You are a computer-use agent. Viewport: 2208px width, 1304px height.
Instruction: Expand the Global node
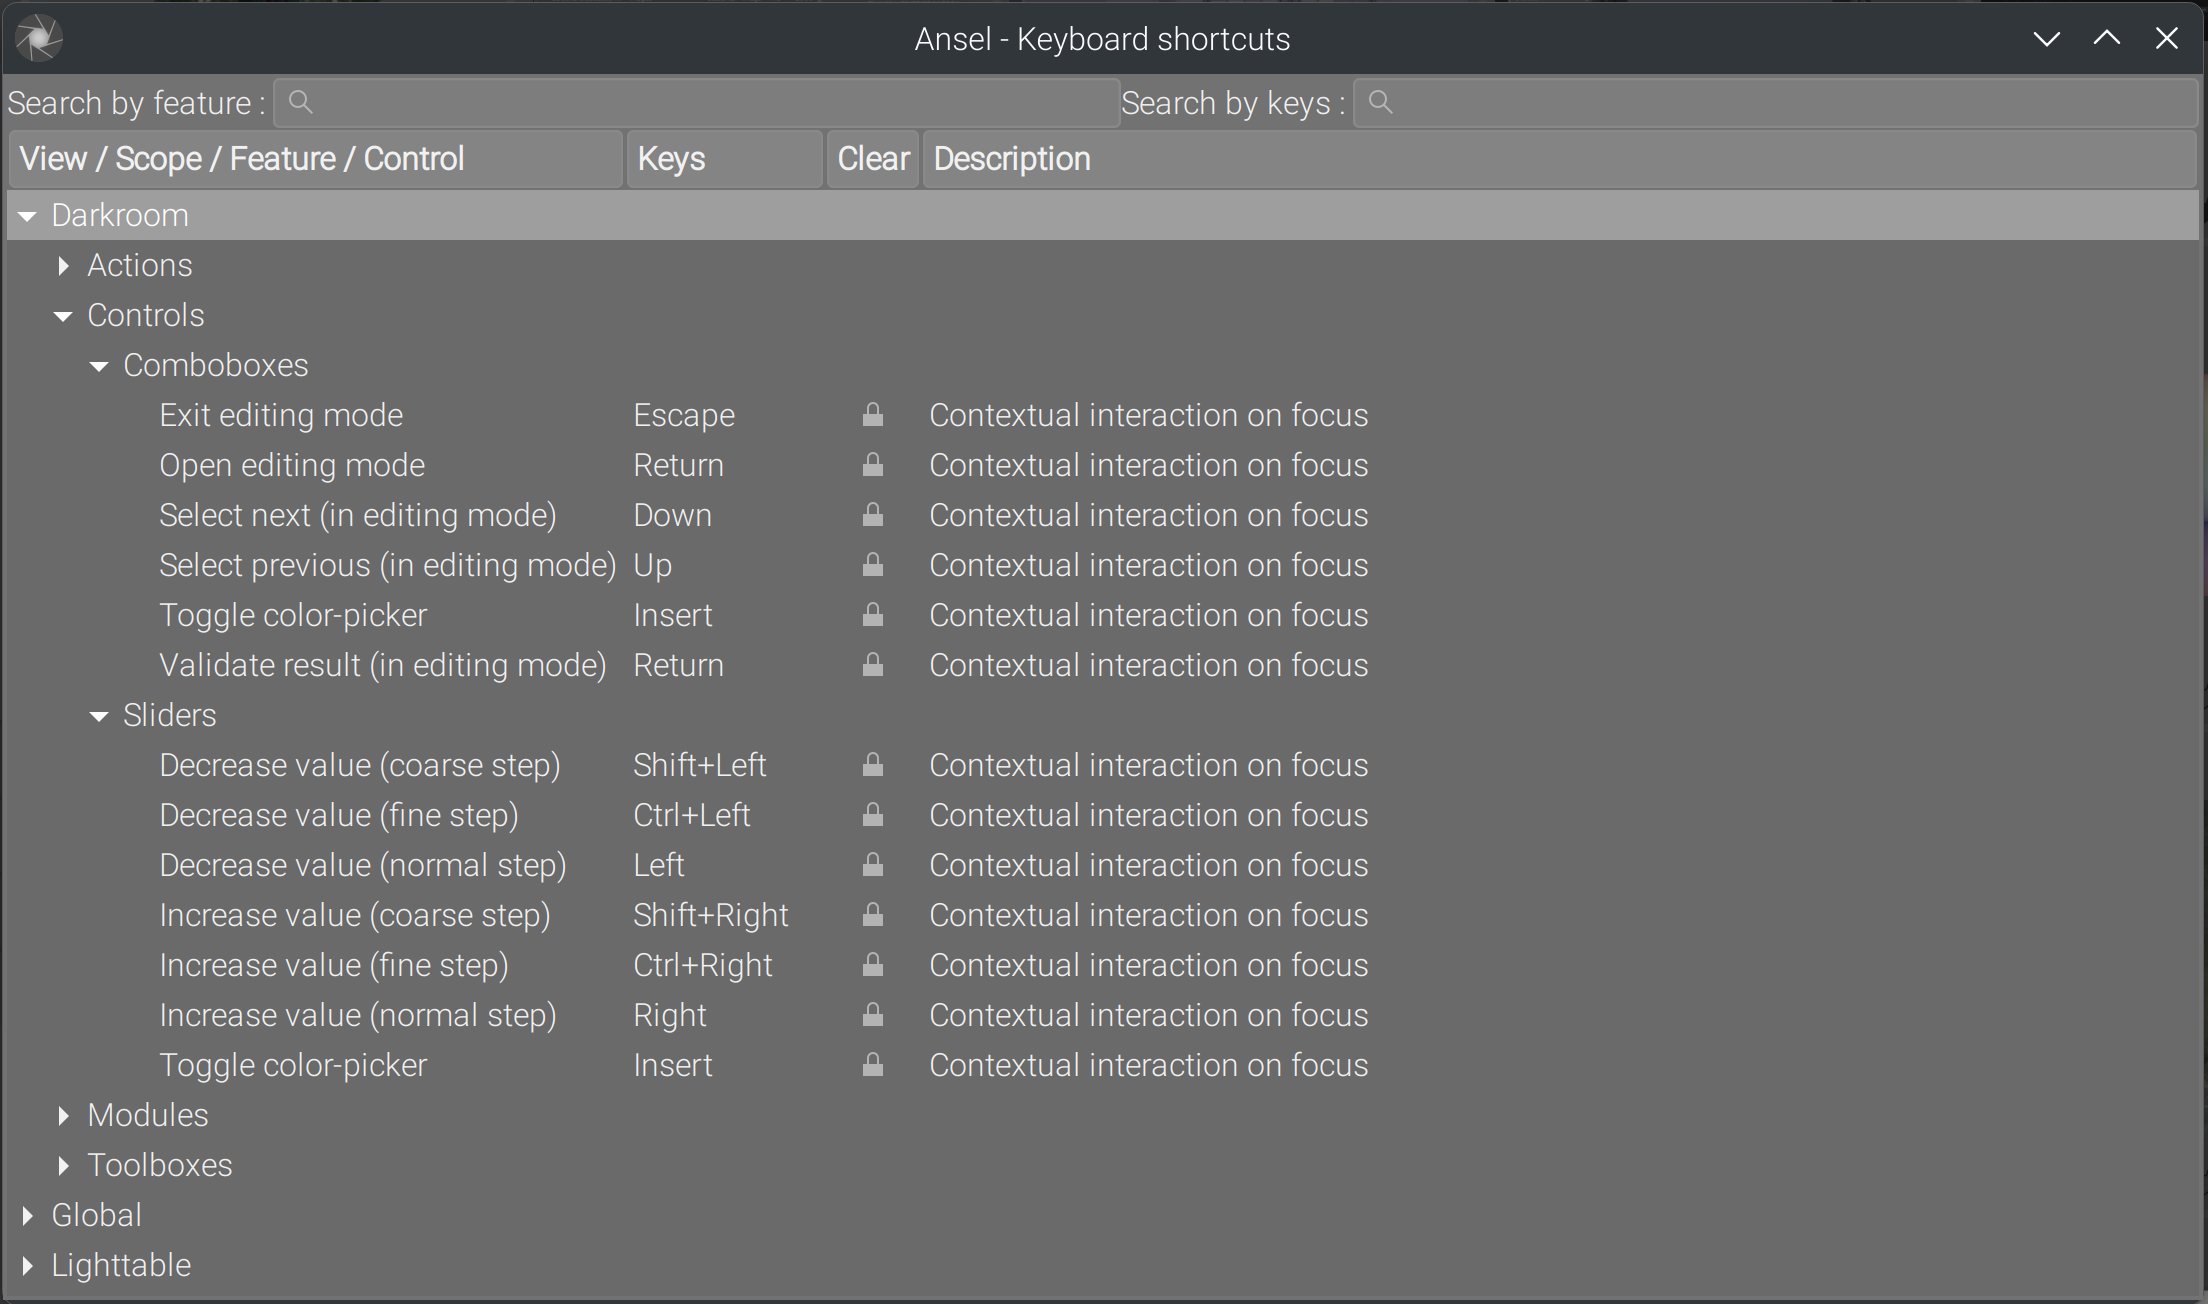click(28, 1215)
